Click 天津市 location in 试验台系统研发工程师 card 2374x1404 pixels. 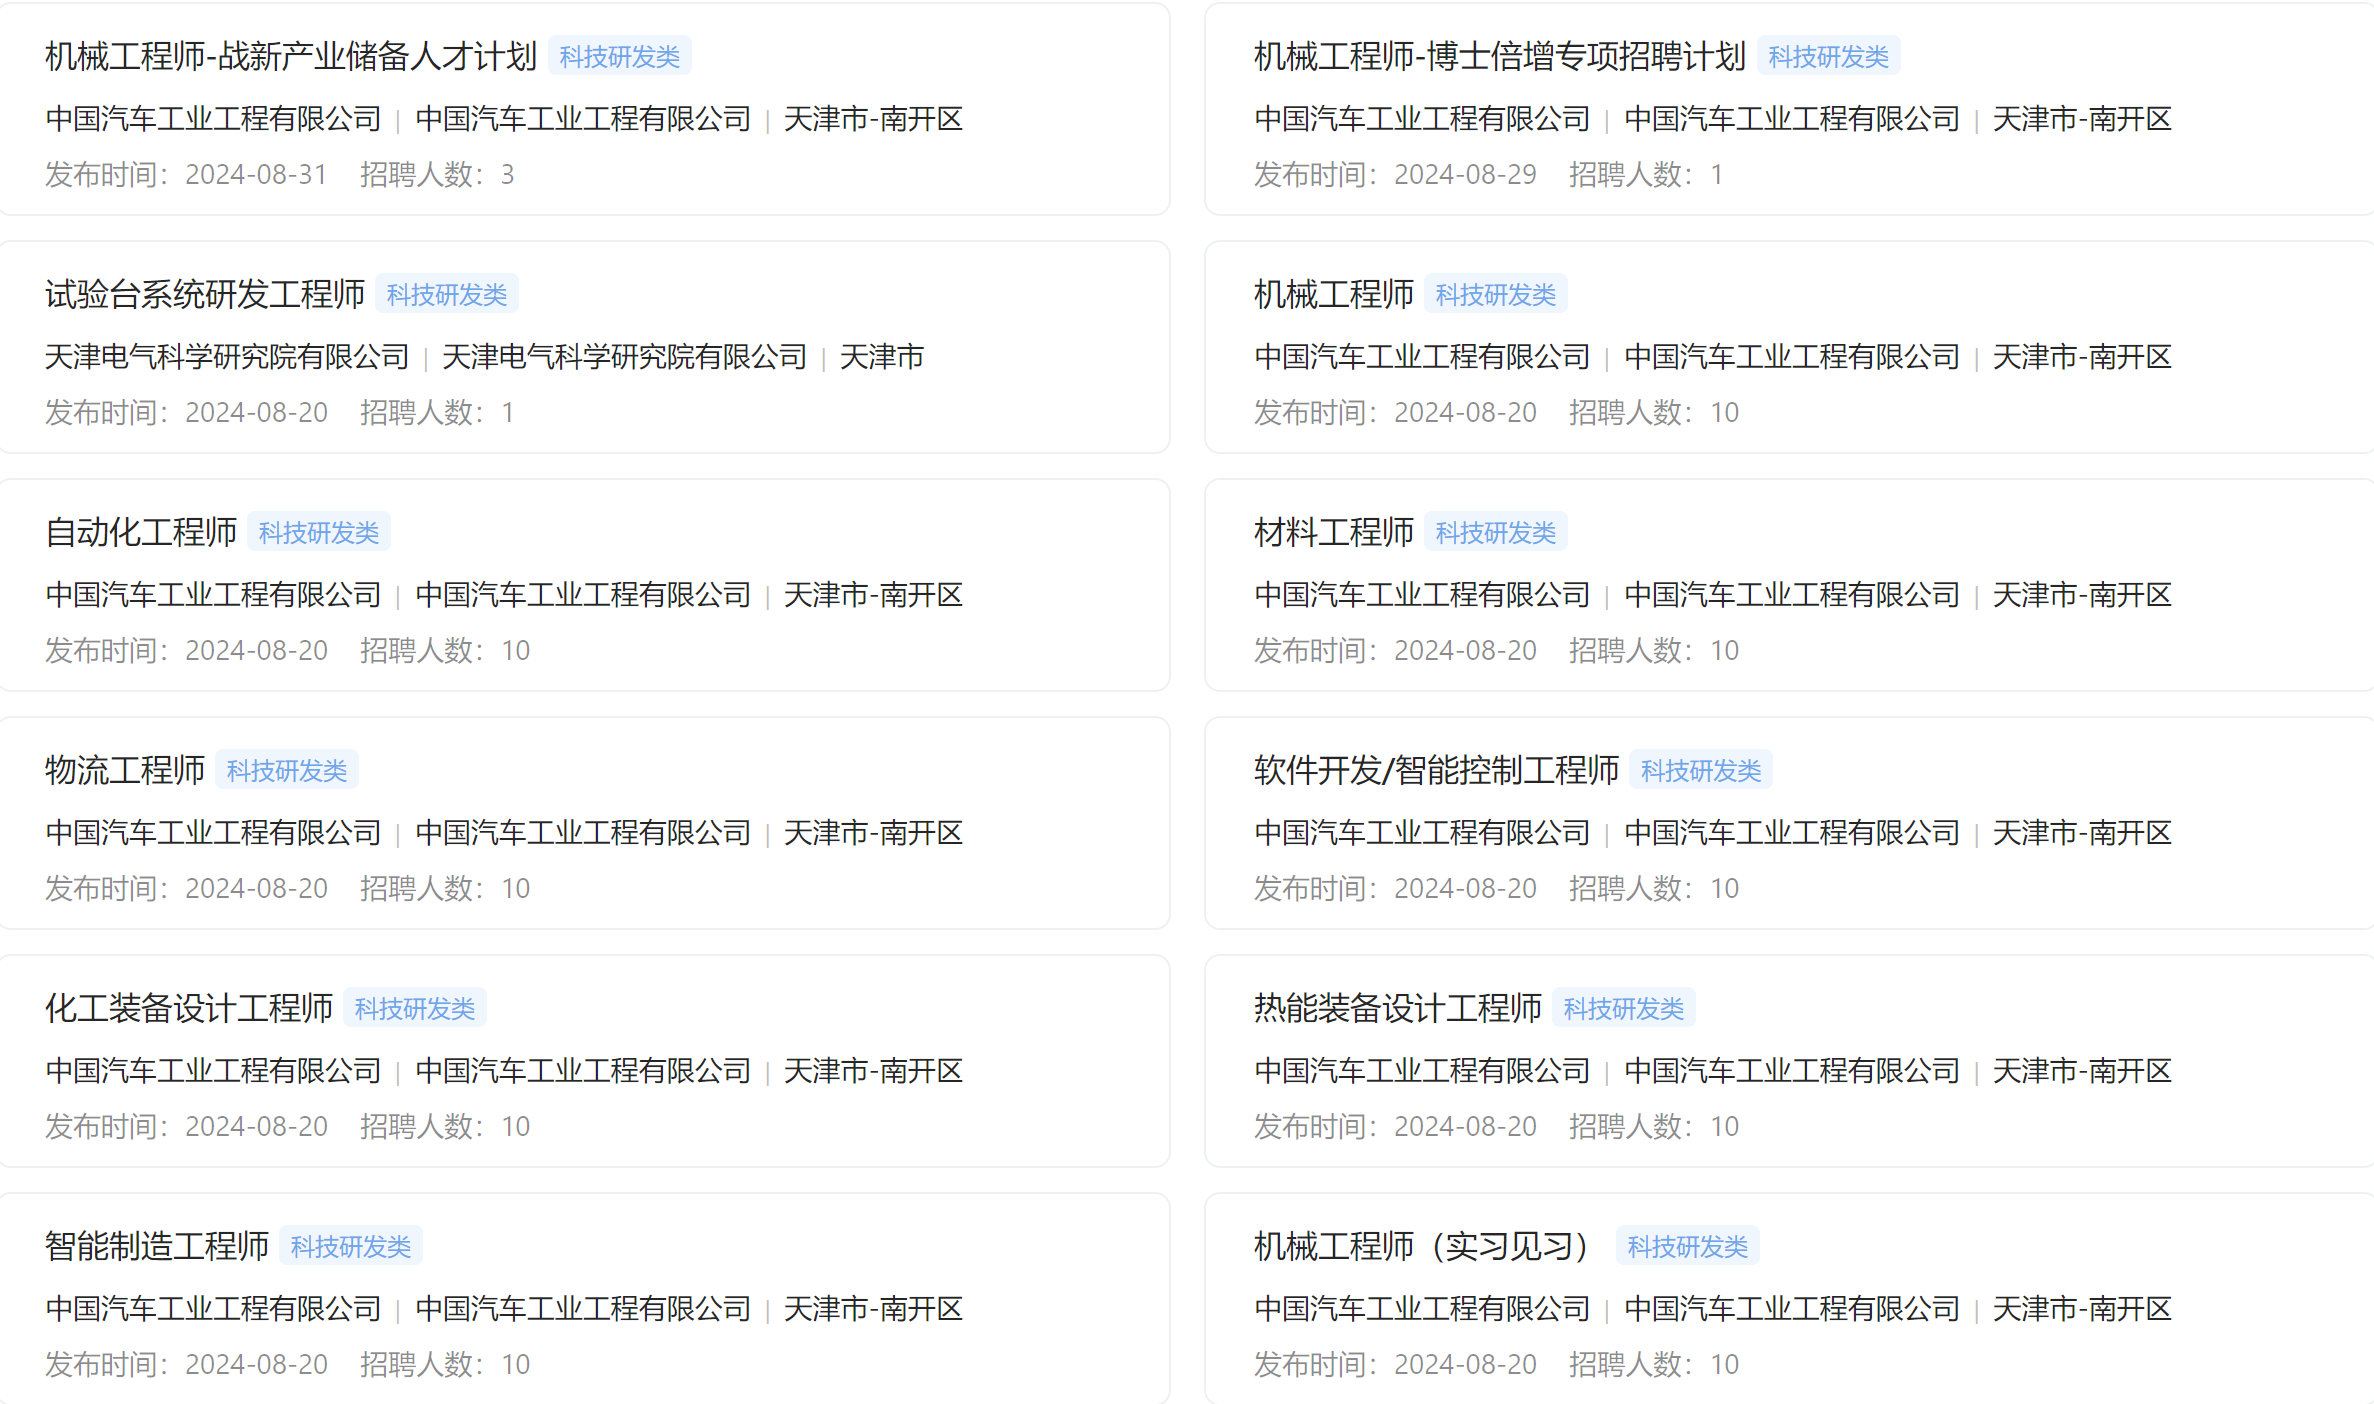(882, 357)
